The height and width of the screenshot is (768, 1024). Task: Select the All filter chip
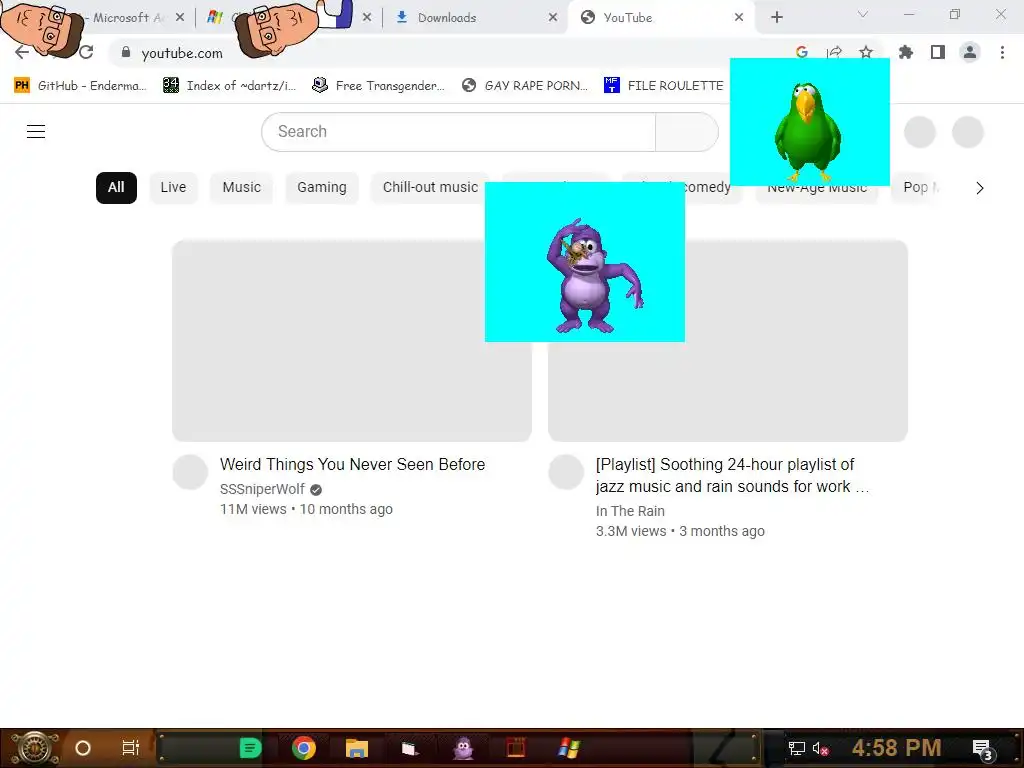point(116,187)
